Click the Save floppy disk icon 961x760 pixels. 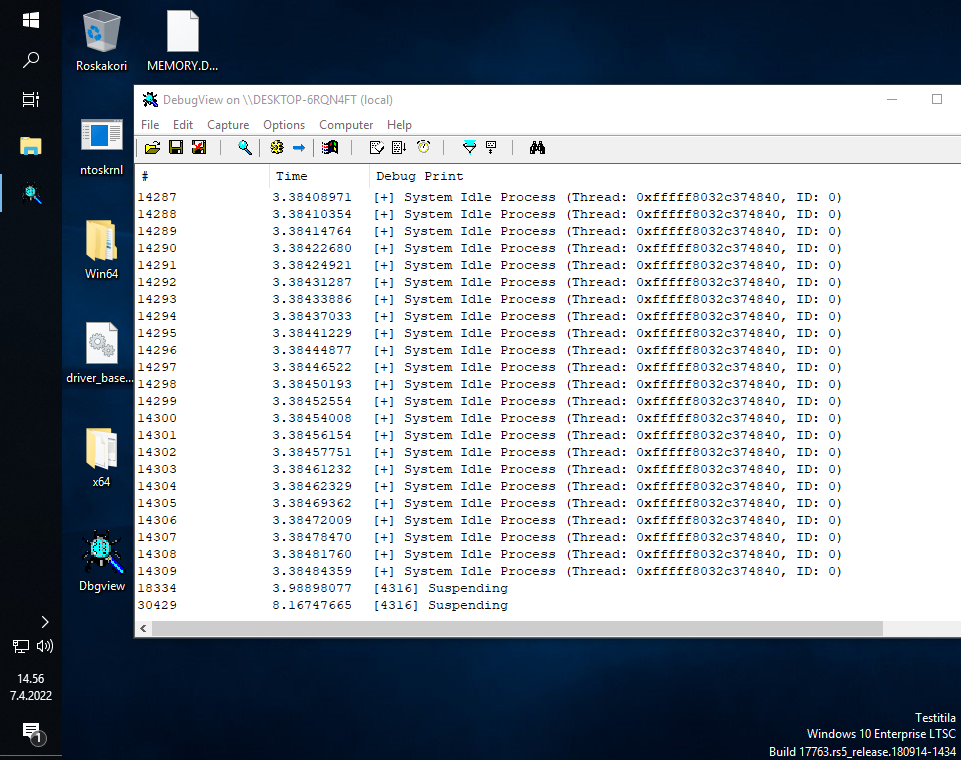(176, 148)
